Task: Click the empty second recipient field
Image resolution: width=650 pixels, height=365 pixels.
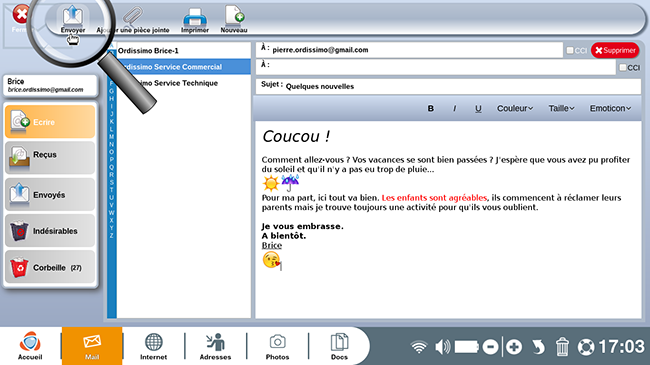Action: [435, 67]
